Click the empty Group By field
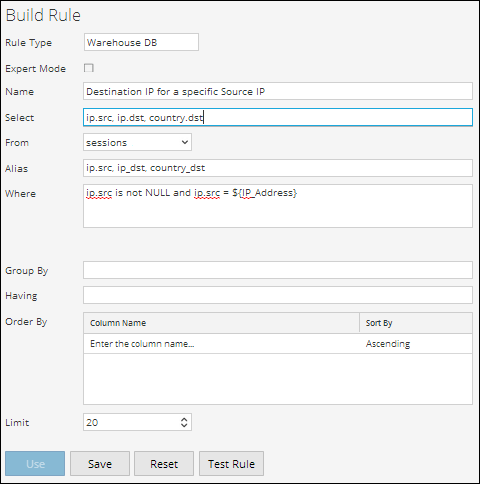The height and width of the screenshot is (484, 480). pos(278,270)
